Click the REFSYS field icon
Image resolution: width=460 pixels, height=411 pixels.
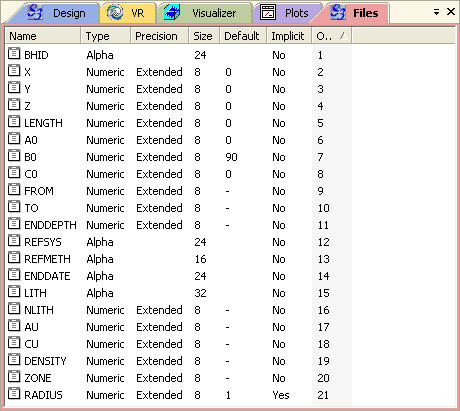pyautogui.click(x=14, y=241)
